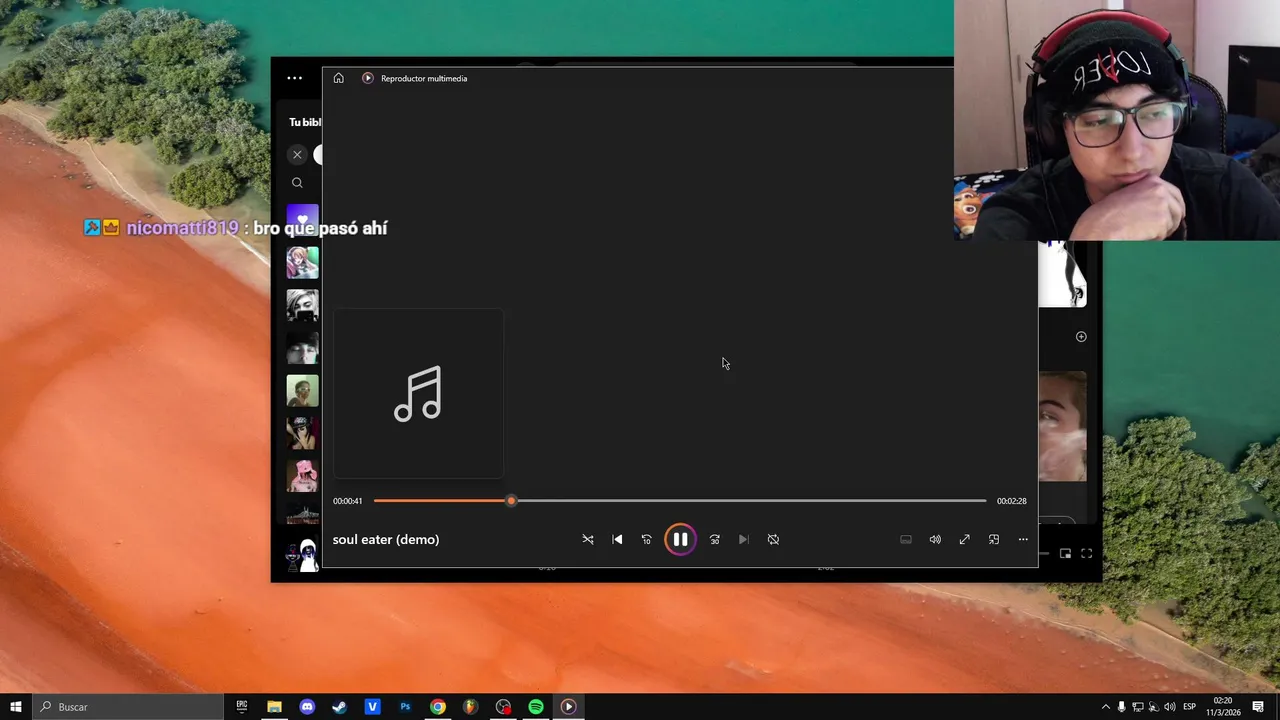Switch the media player to mini player view
The width and height of the screenshot is (1280, 720).
pos(994,539)
